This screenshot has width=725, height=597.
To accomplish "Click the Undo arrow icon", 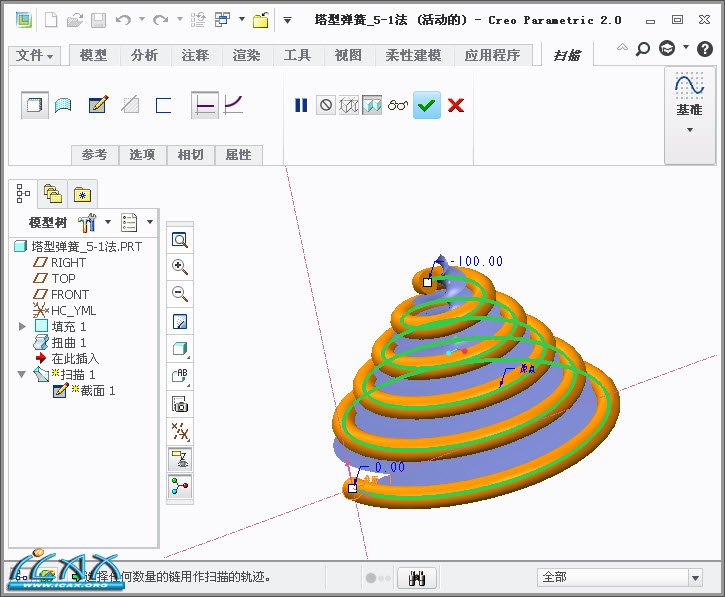I will (123, 20).
